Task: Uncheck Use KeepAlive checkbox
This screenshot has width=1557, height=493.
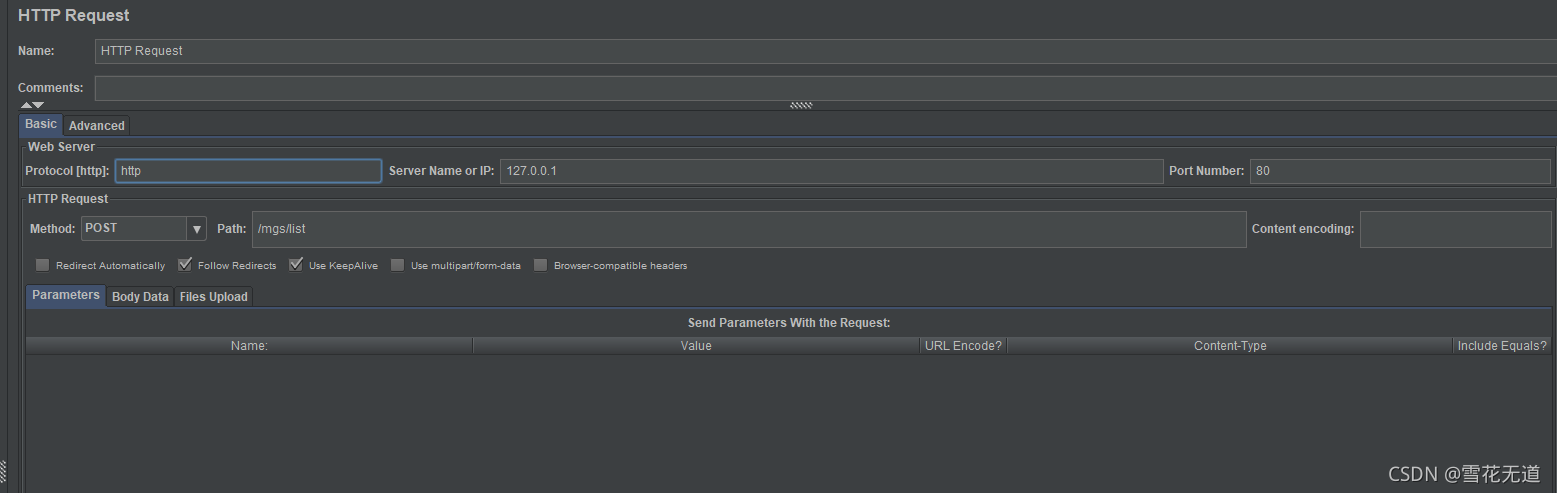Action: pyautogui.click(x=296, y=265)
